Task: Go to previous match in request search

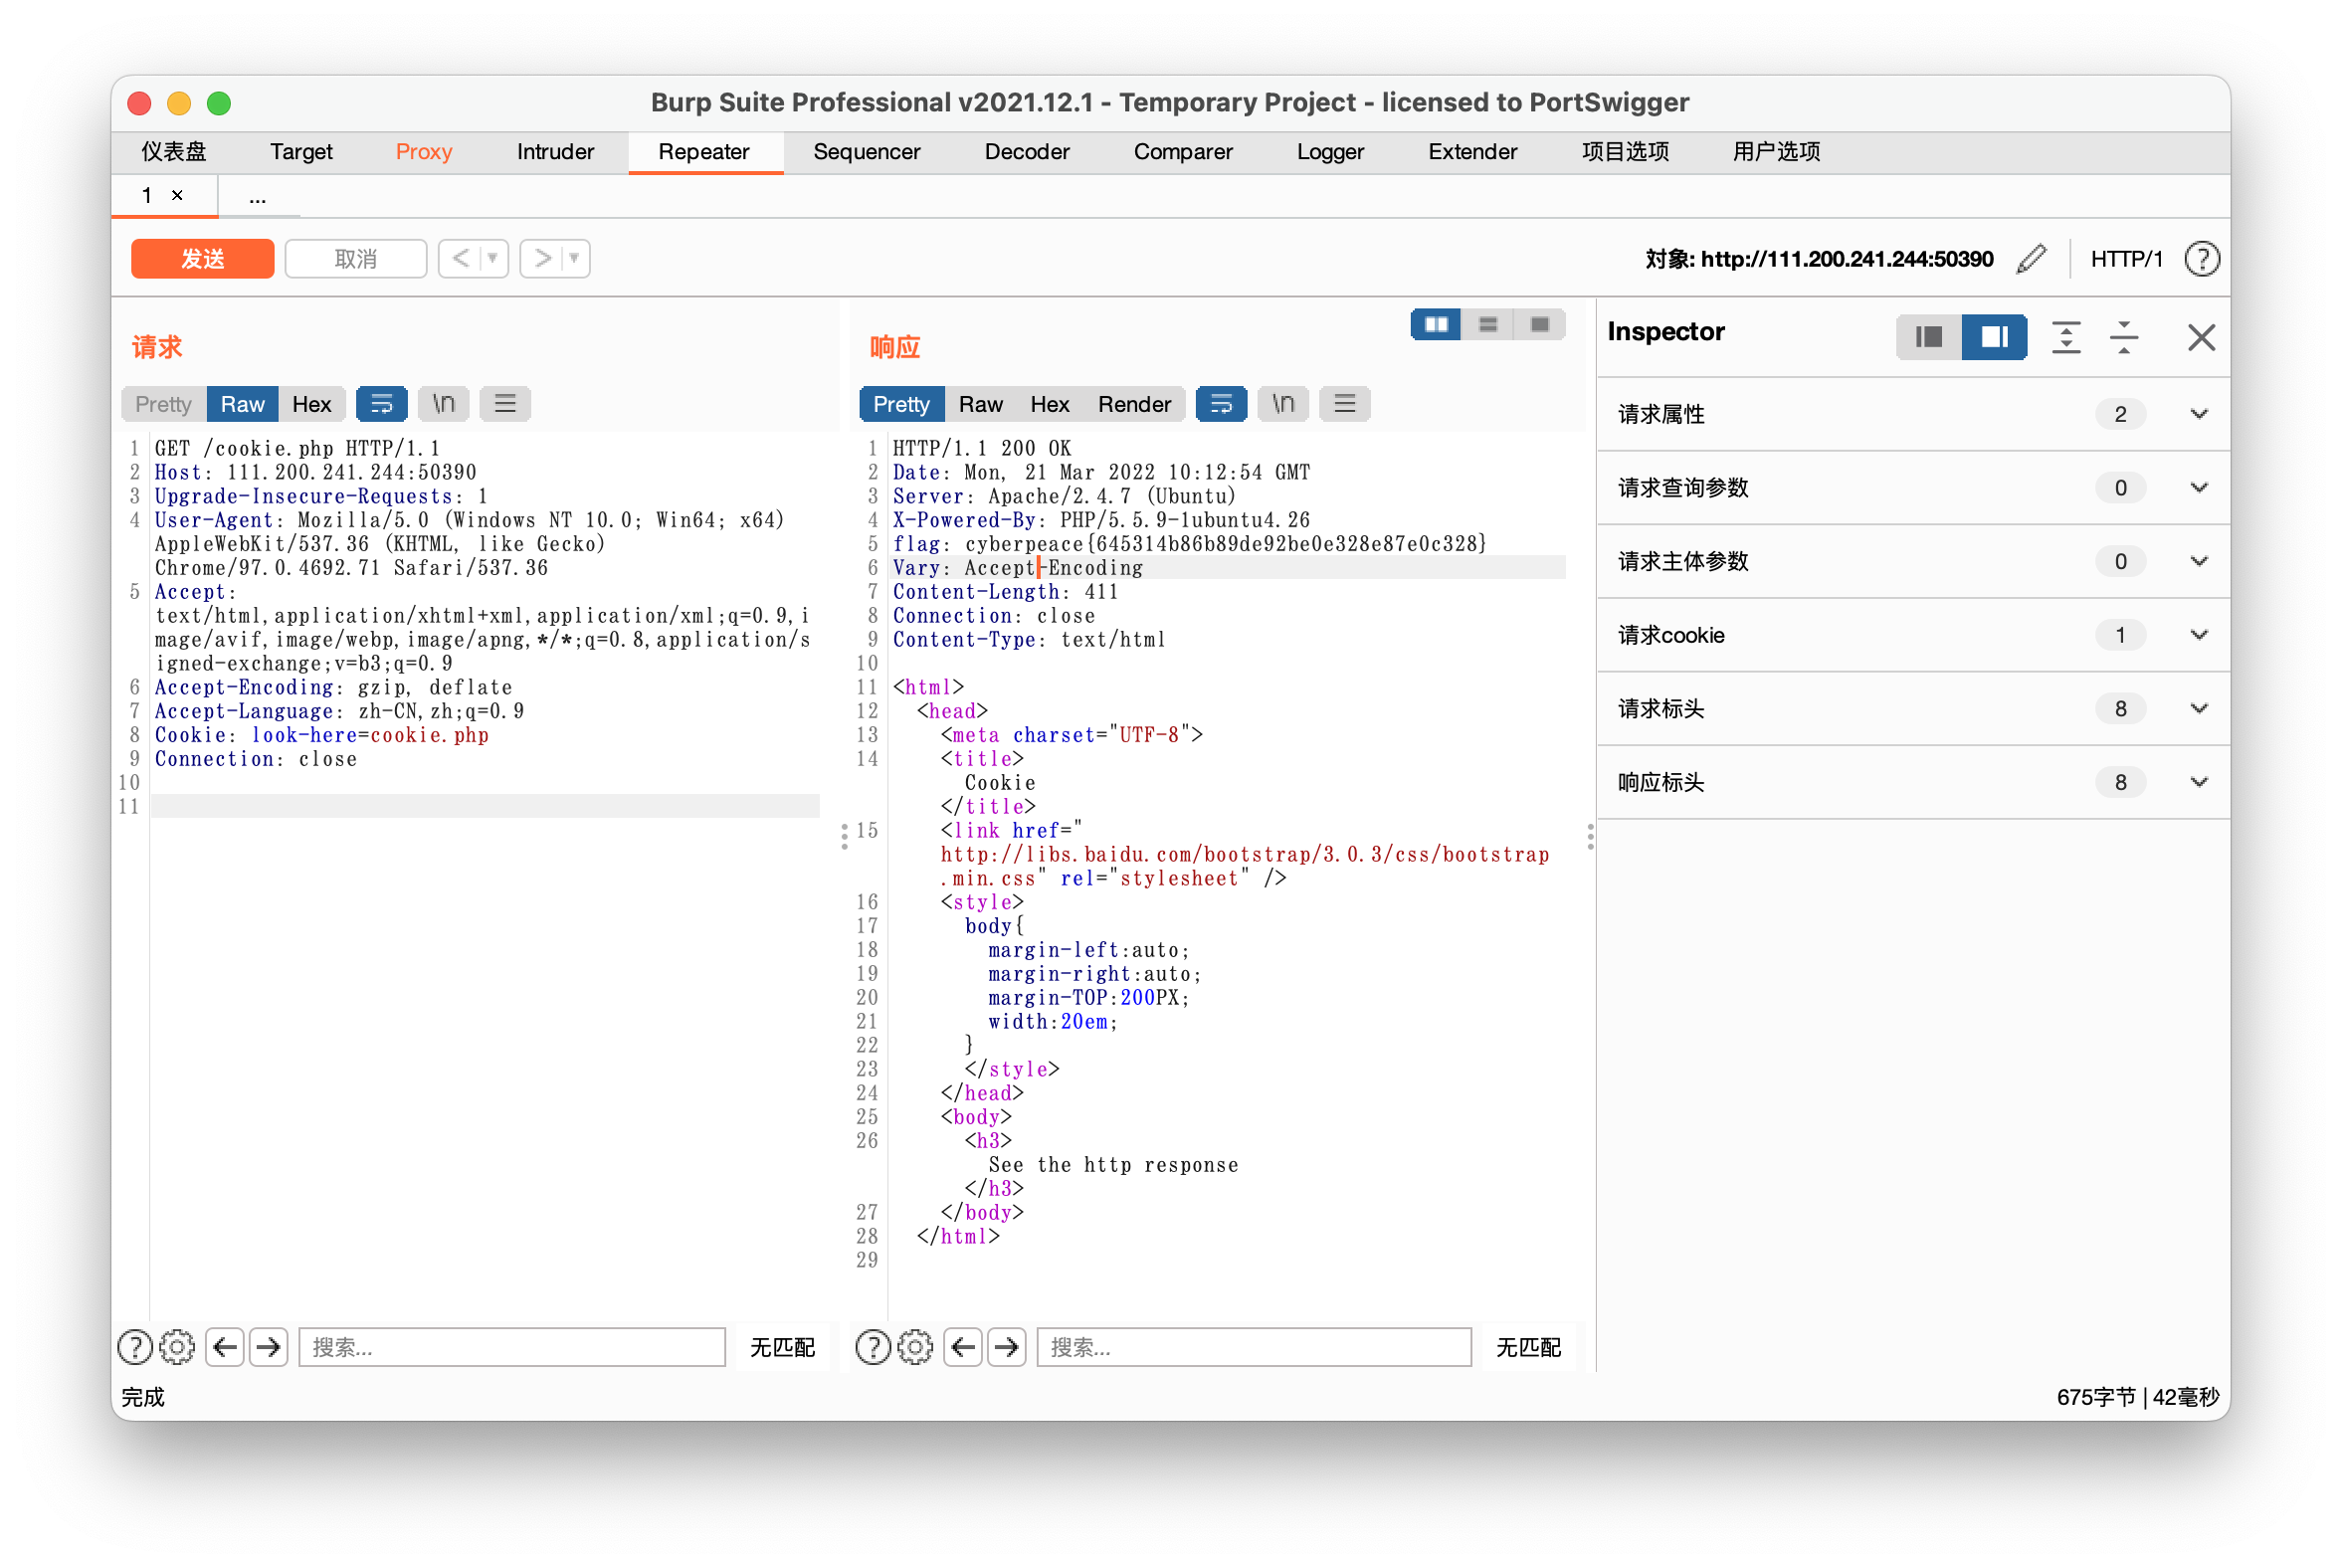Action: point(225,1347)
